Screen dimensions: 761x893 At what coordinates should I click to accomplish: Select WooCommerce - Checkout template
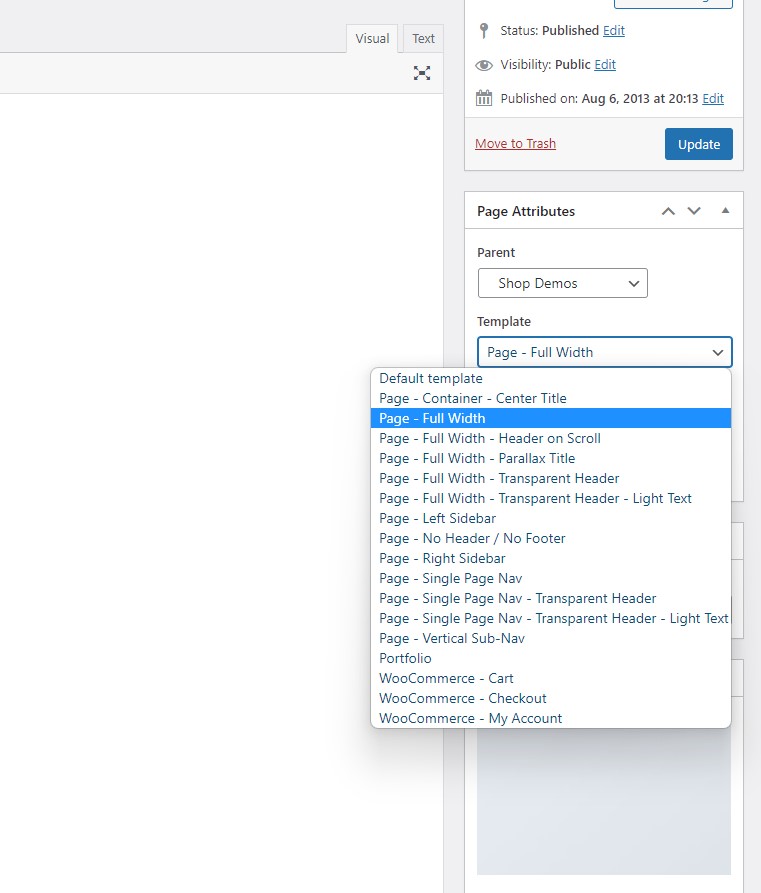click(x=551, y=698)
